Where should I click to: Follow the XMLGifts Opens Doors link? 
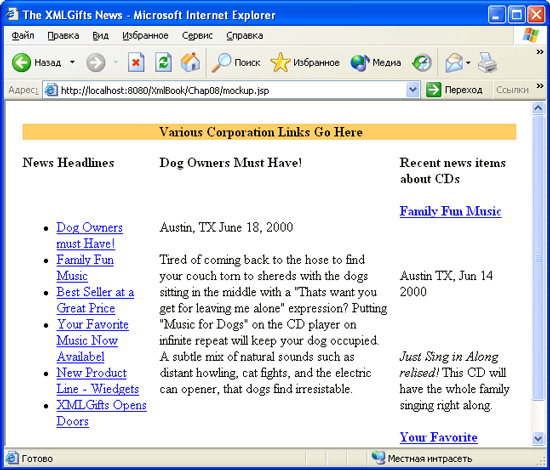click(101, 413)
